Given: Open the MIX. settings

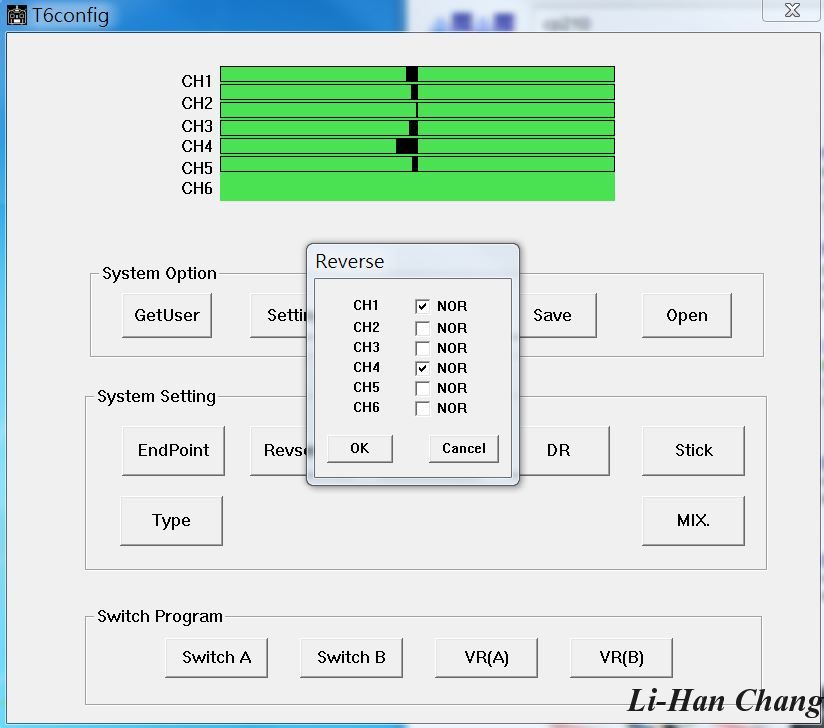Looking at the screenshot, I should pyautogui.click(x=693, y=521).
